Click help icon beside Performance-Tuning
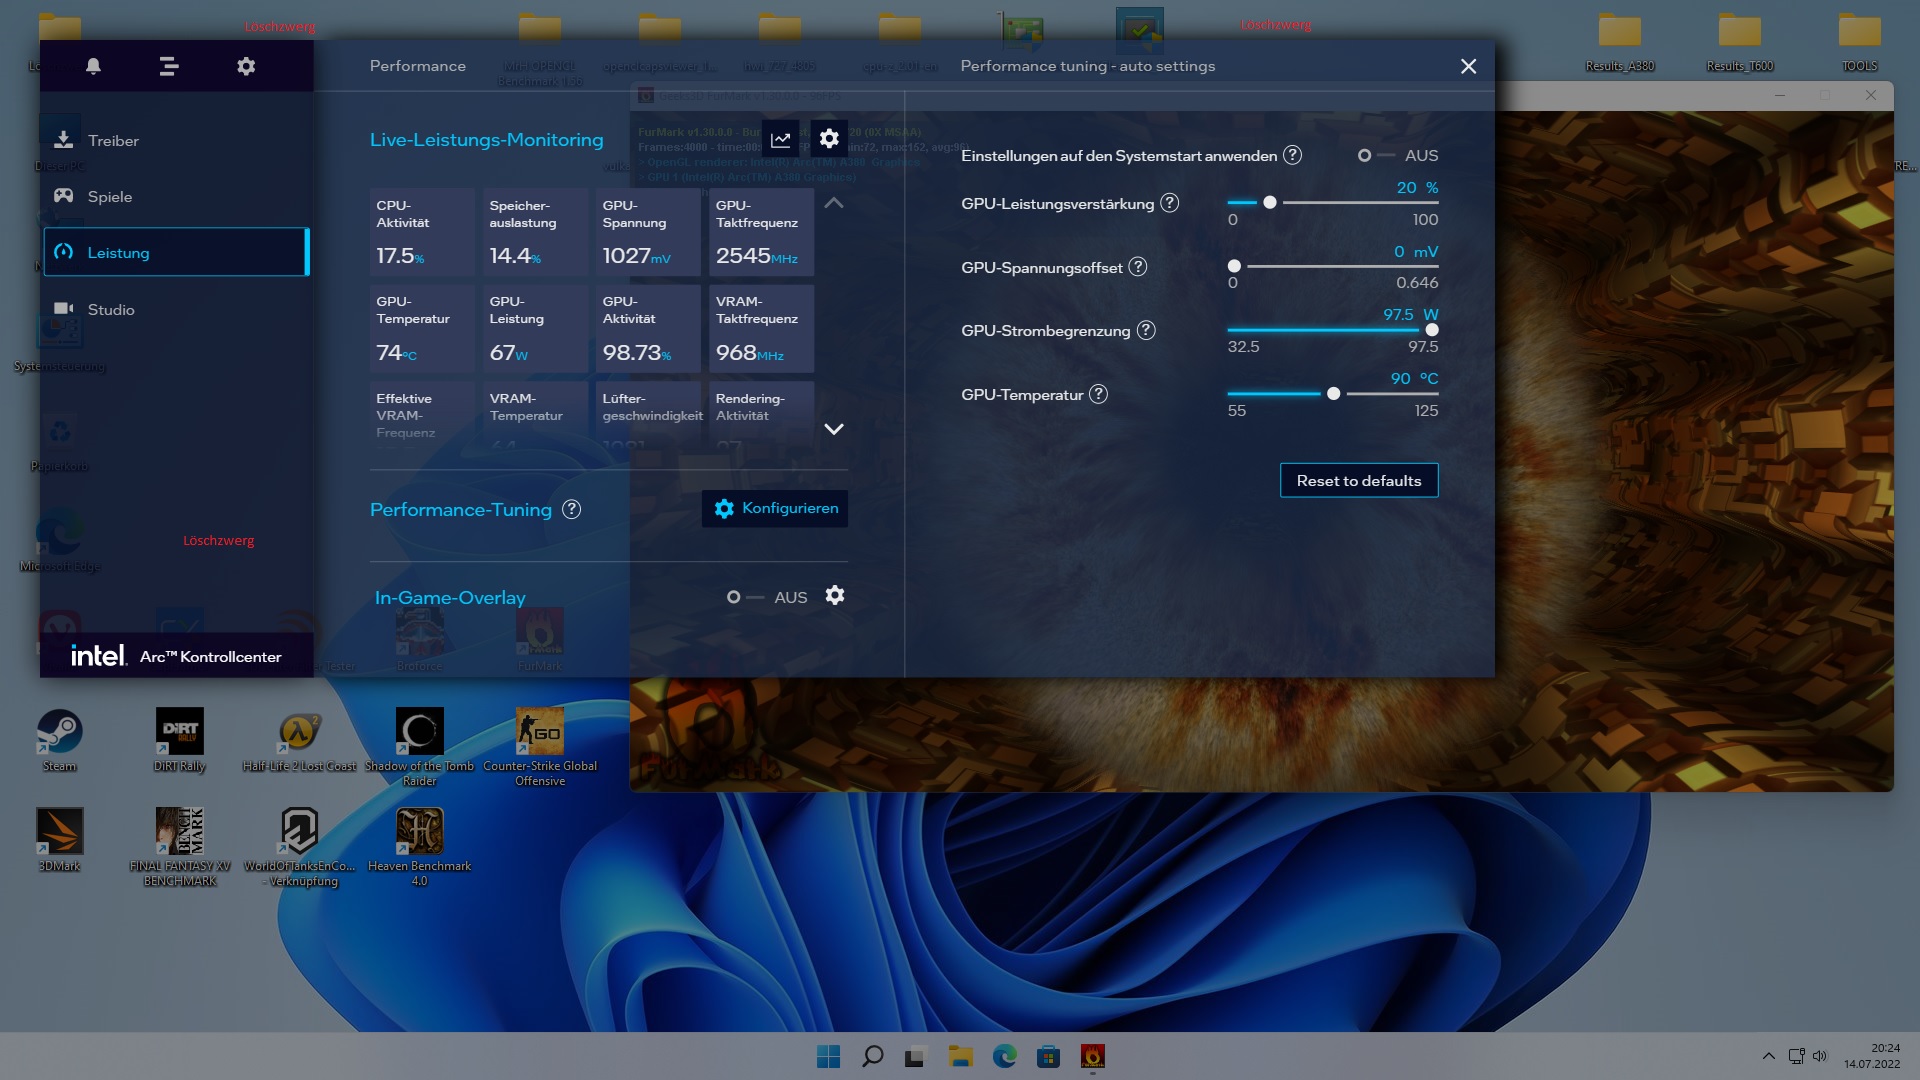 571,509
